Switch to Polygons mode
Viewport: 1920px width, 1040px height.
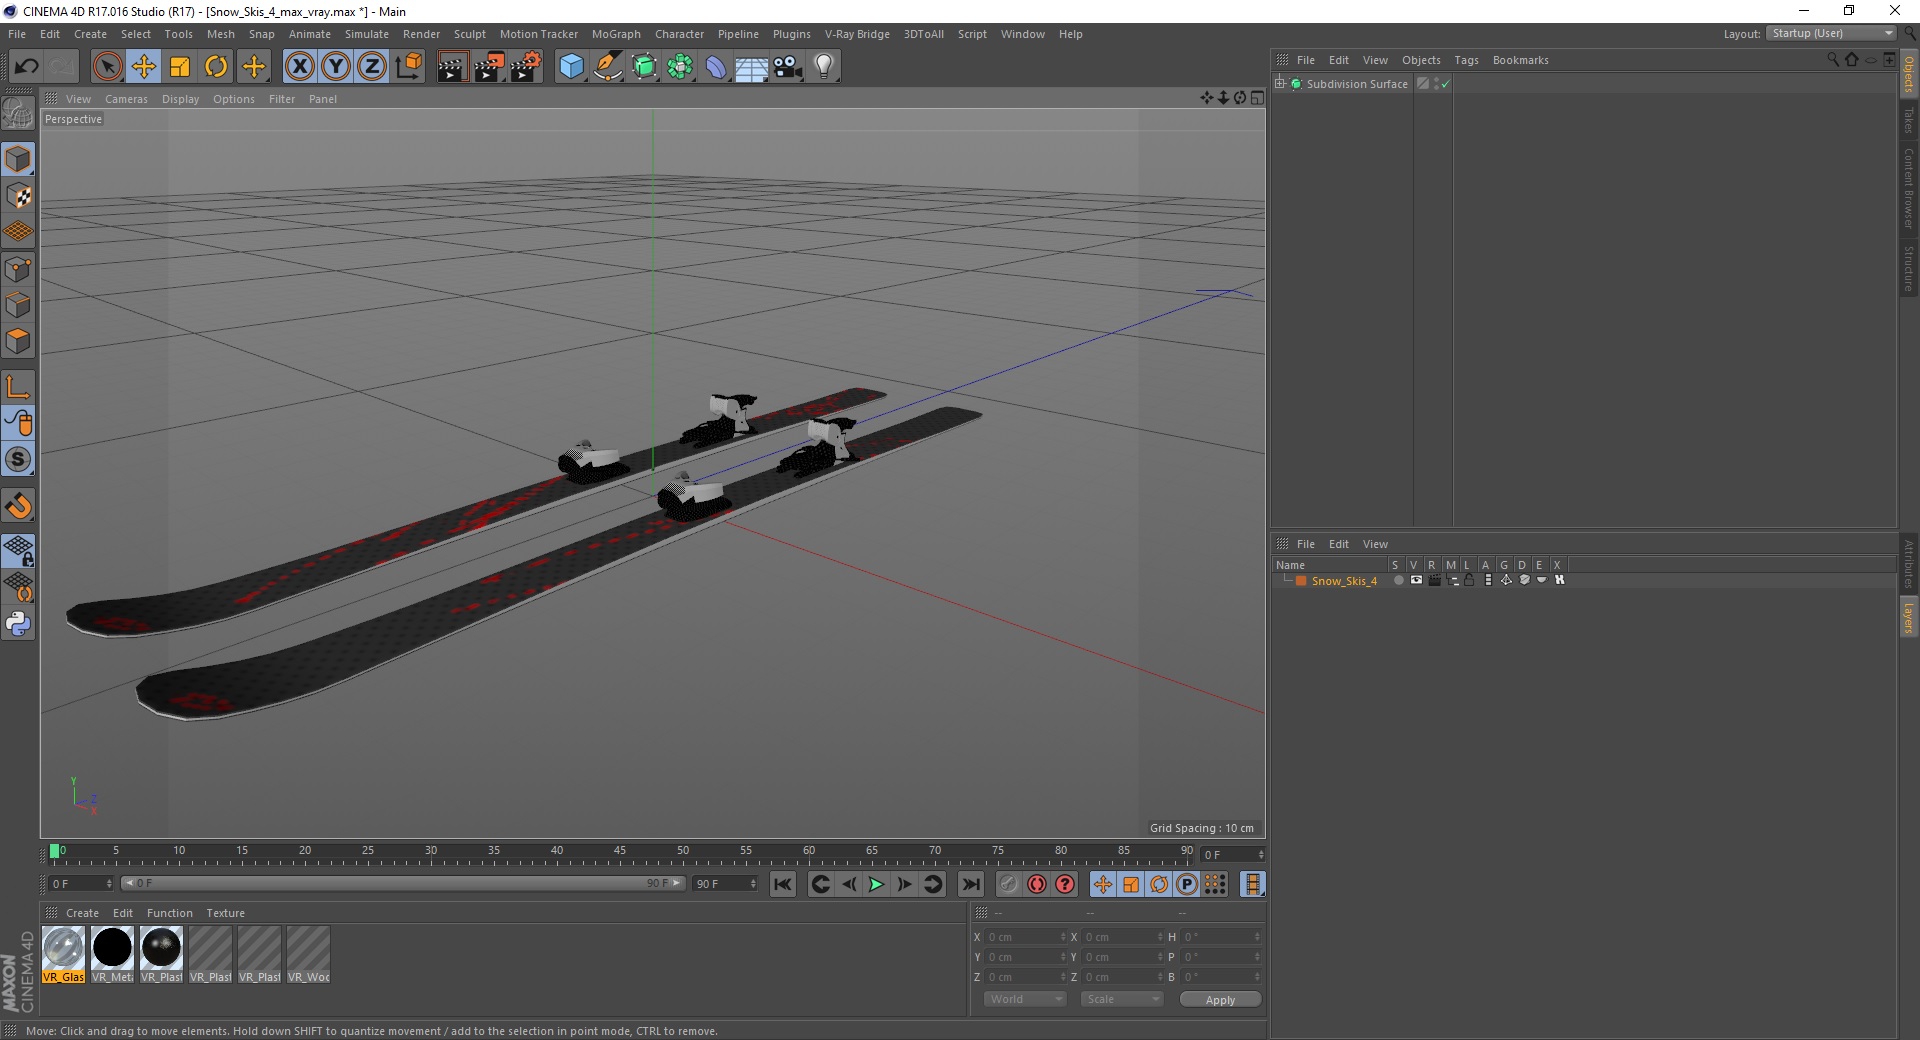[x=18, y=341]
